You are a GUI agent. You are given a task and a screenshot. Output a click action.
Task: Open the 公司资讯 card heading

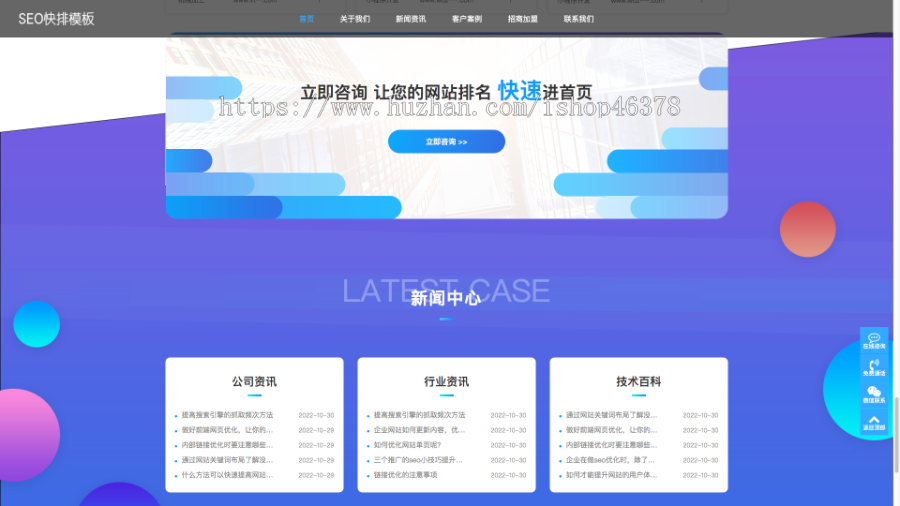[254, 382]
